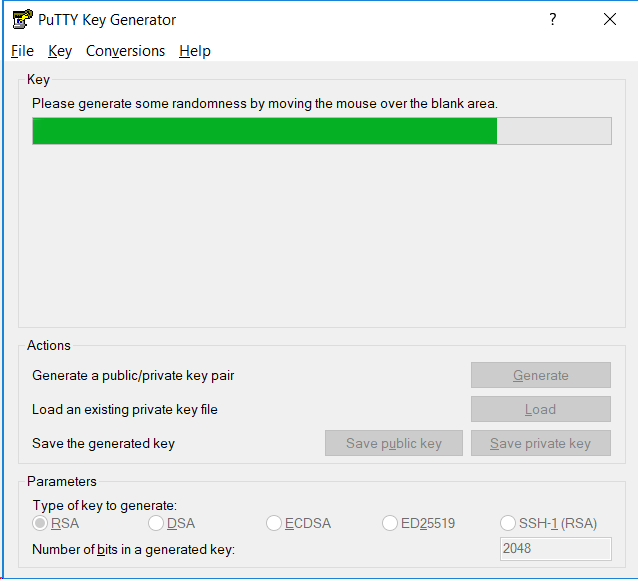Click the PuTTY Key Generator title text
Screen dimensions: 638x579
point(107,20)
